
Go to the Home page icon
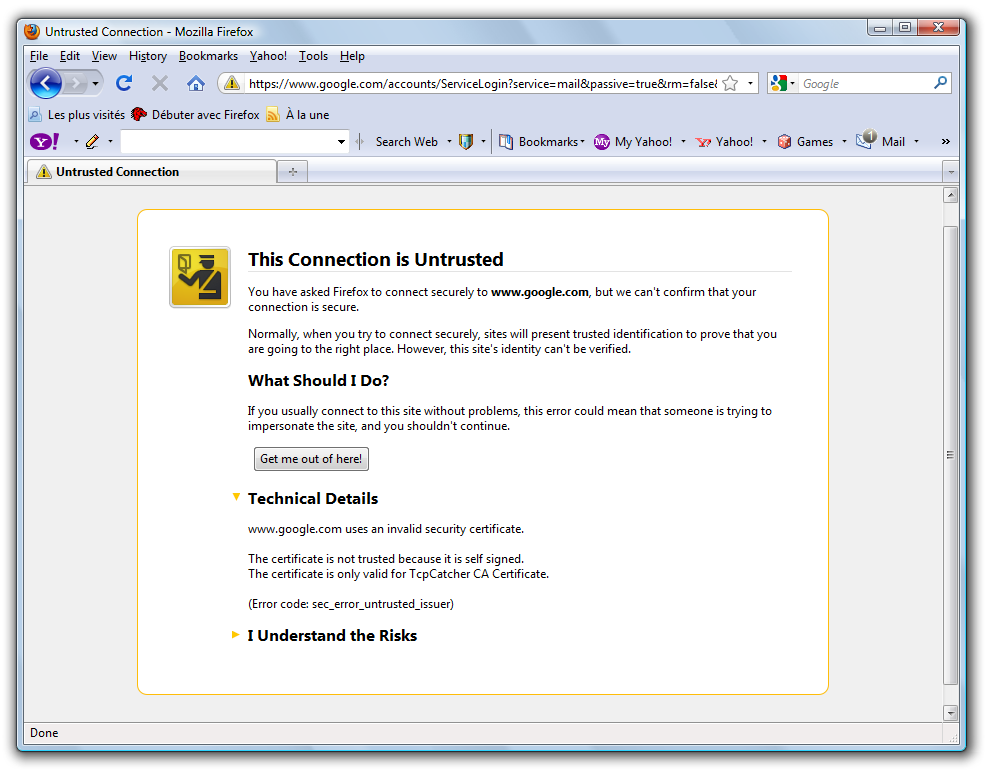(x=196, y=83)
